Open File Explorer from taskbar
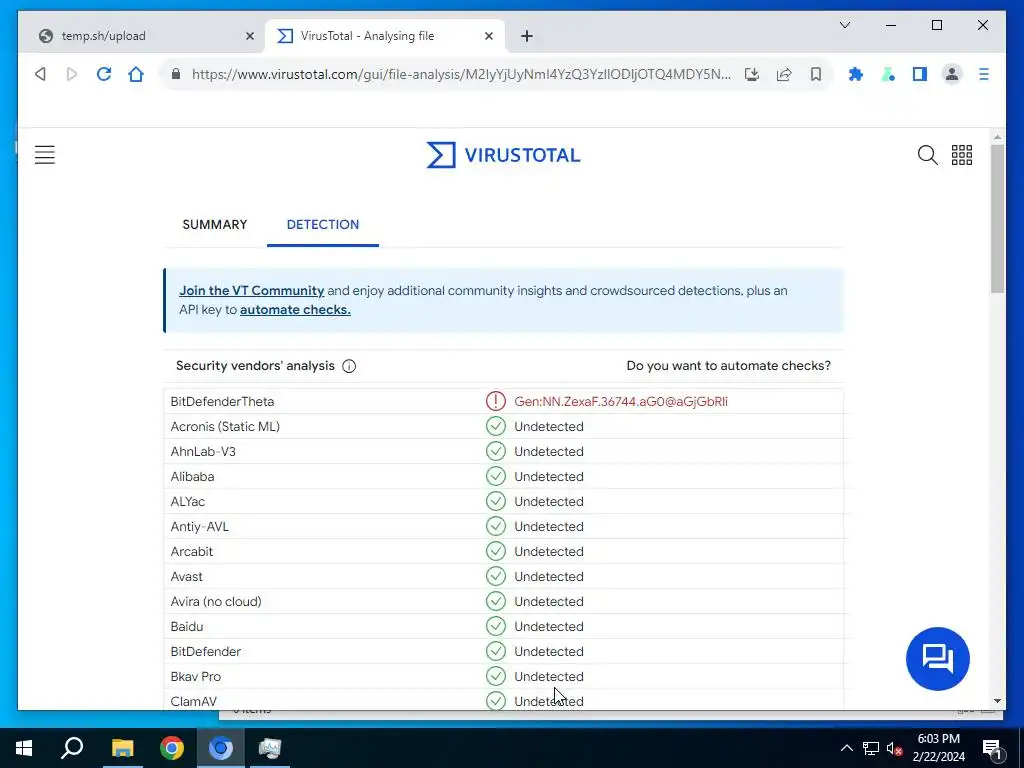 tap(122, 748)
